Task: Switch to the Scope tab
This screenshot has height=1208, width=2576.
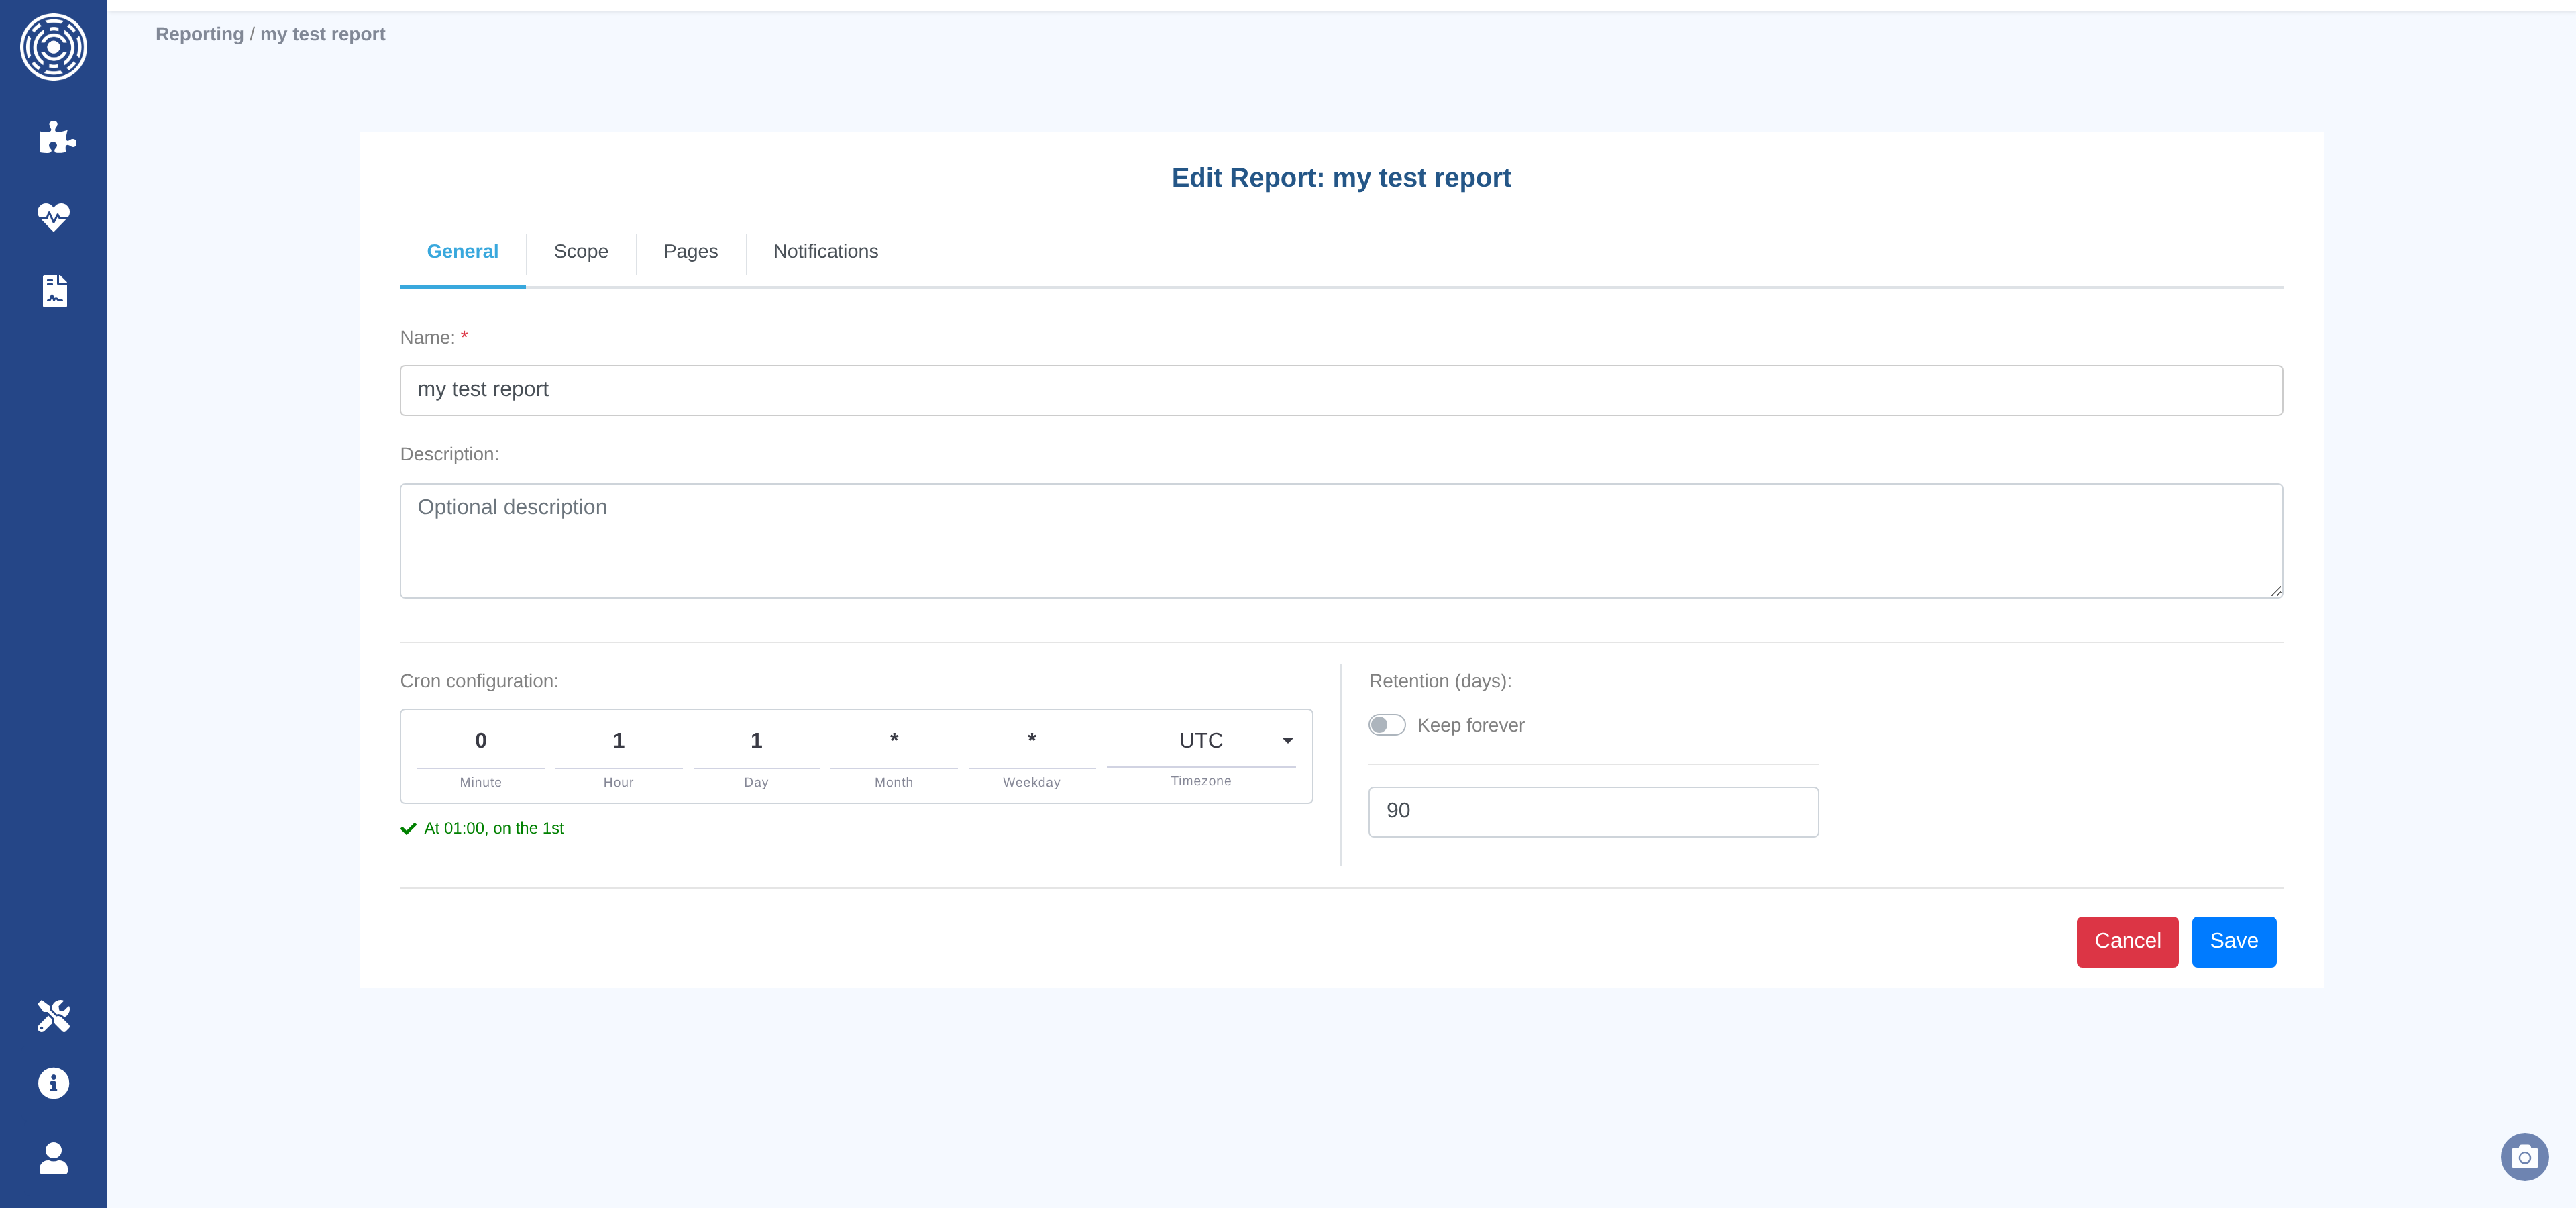Action: 580,252
